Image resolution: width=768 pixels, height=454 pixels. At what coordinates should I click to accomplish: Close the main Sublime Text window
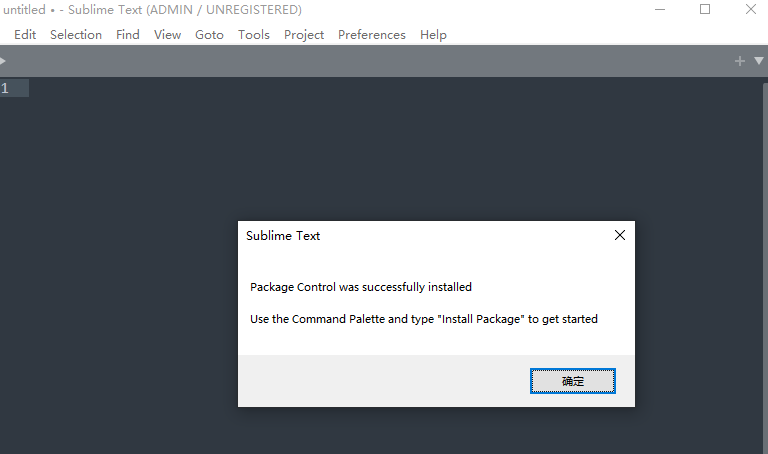tap(751, 10)
